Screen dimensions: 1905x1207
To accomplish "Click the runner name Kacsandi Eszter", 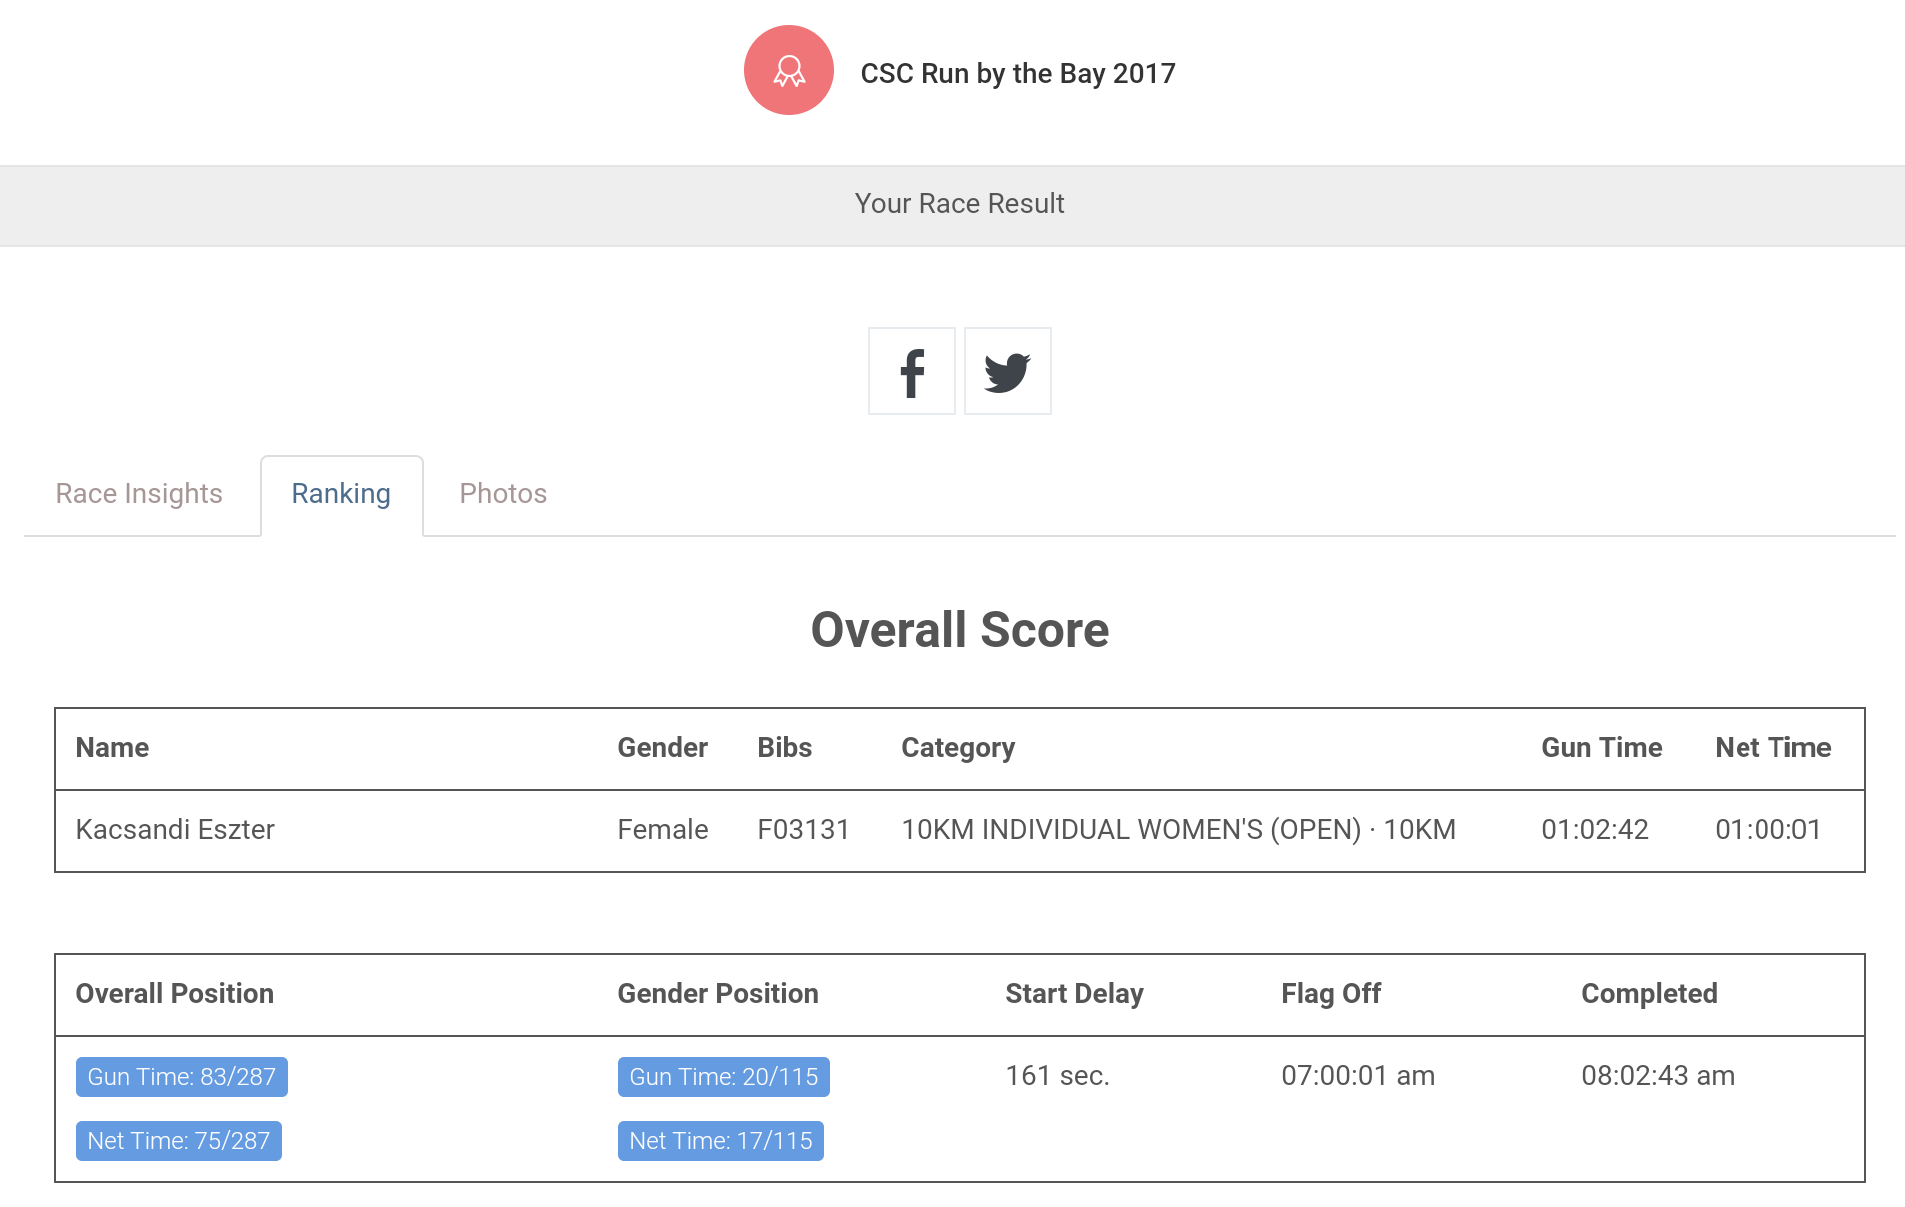I will [175, 830].
